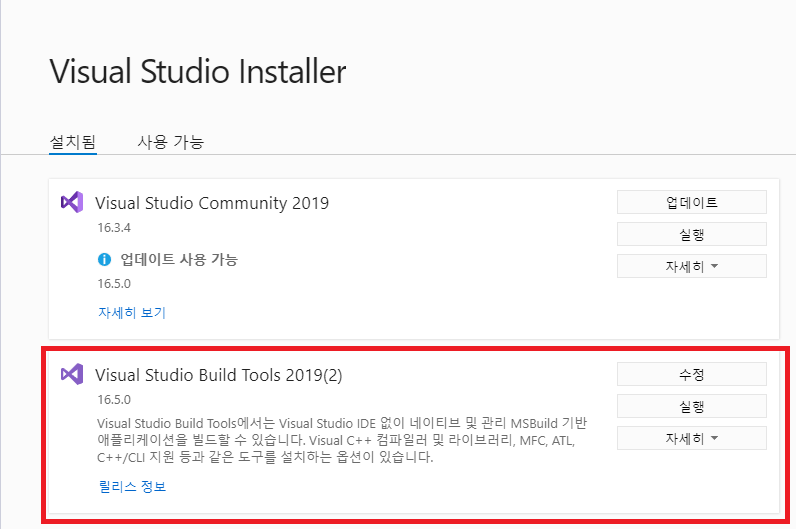
Task: Launch Visual Studio Community 2019 with 실행
Action: (x=691, y=235)
